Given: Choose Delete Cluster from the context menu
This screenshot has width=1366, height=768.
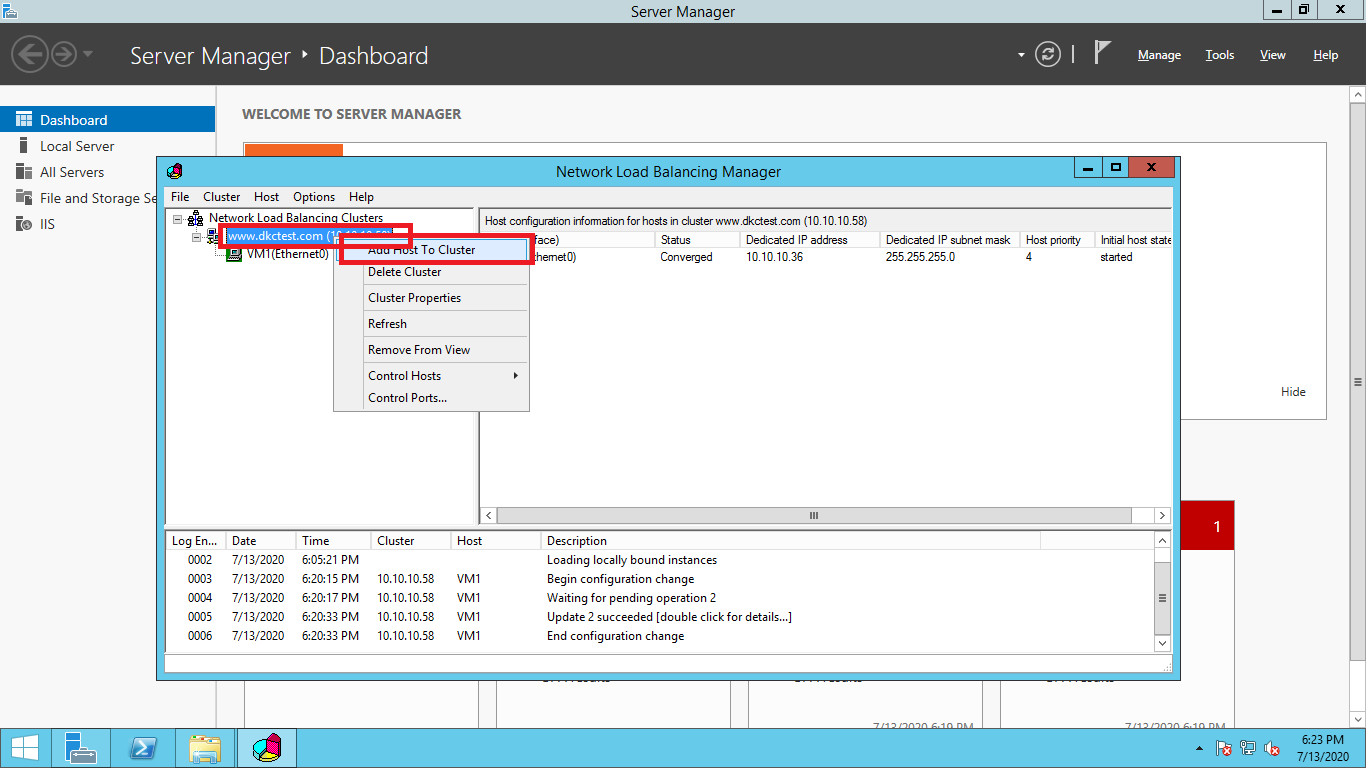Looking at the screenshot, I should tap(431, 272).
